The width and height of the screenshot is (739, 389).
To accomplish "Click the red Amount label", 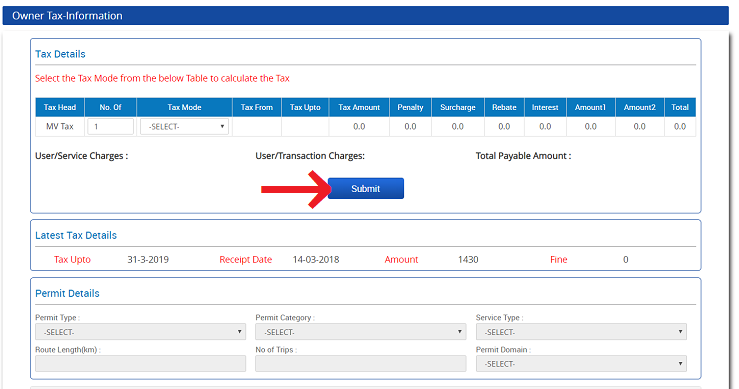I will 401,259.
